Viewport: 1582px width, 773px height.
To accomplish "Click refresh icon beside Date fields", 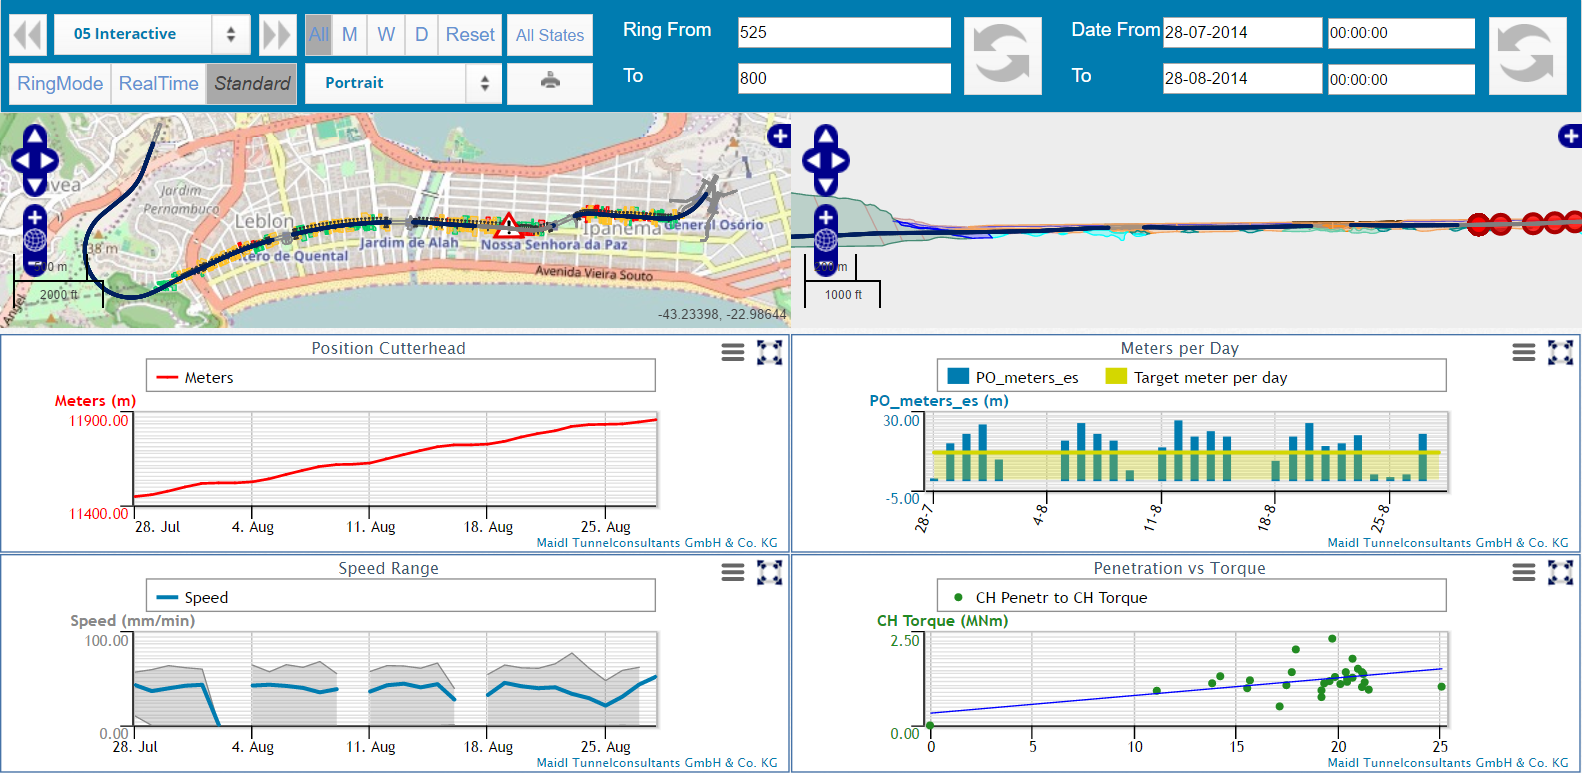I will coord(1527,56).
